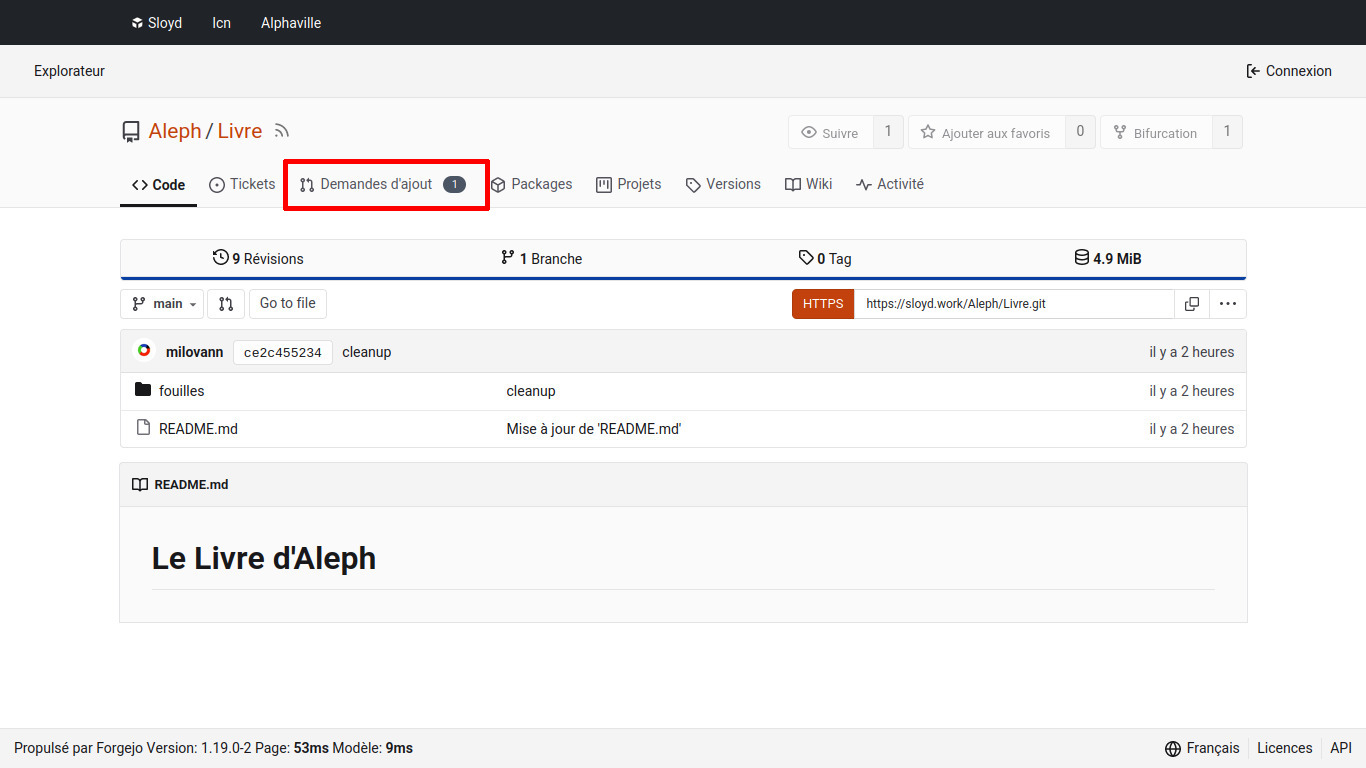Click milovann's avatar image

pyautogui.click(x=144, y=351)
